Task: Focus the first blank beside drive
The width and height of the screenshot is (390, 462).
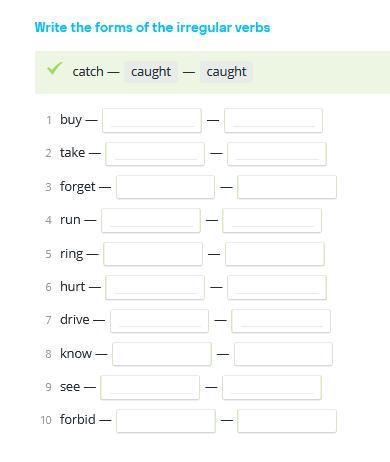Action: pyautogui.click(x=160, y=321)
